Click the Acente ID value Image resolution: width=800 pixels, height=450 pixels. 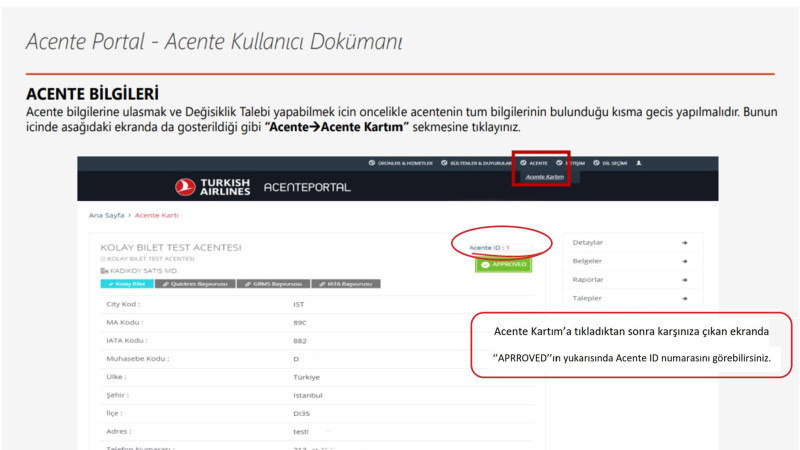508,248
